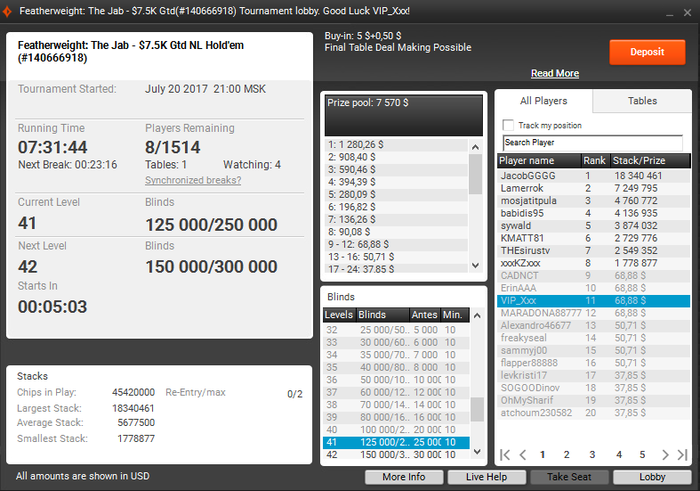700x491 pixels.
Task: Enable Track my position checkbox
Action: [508, 125]
